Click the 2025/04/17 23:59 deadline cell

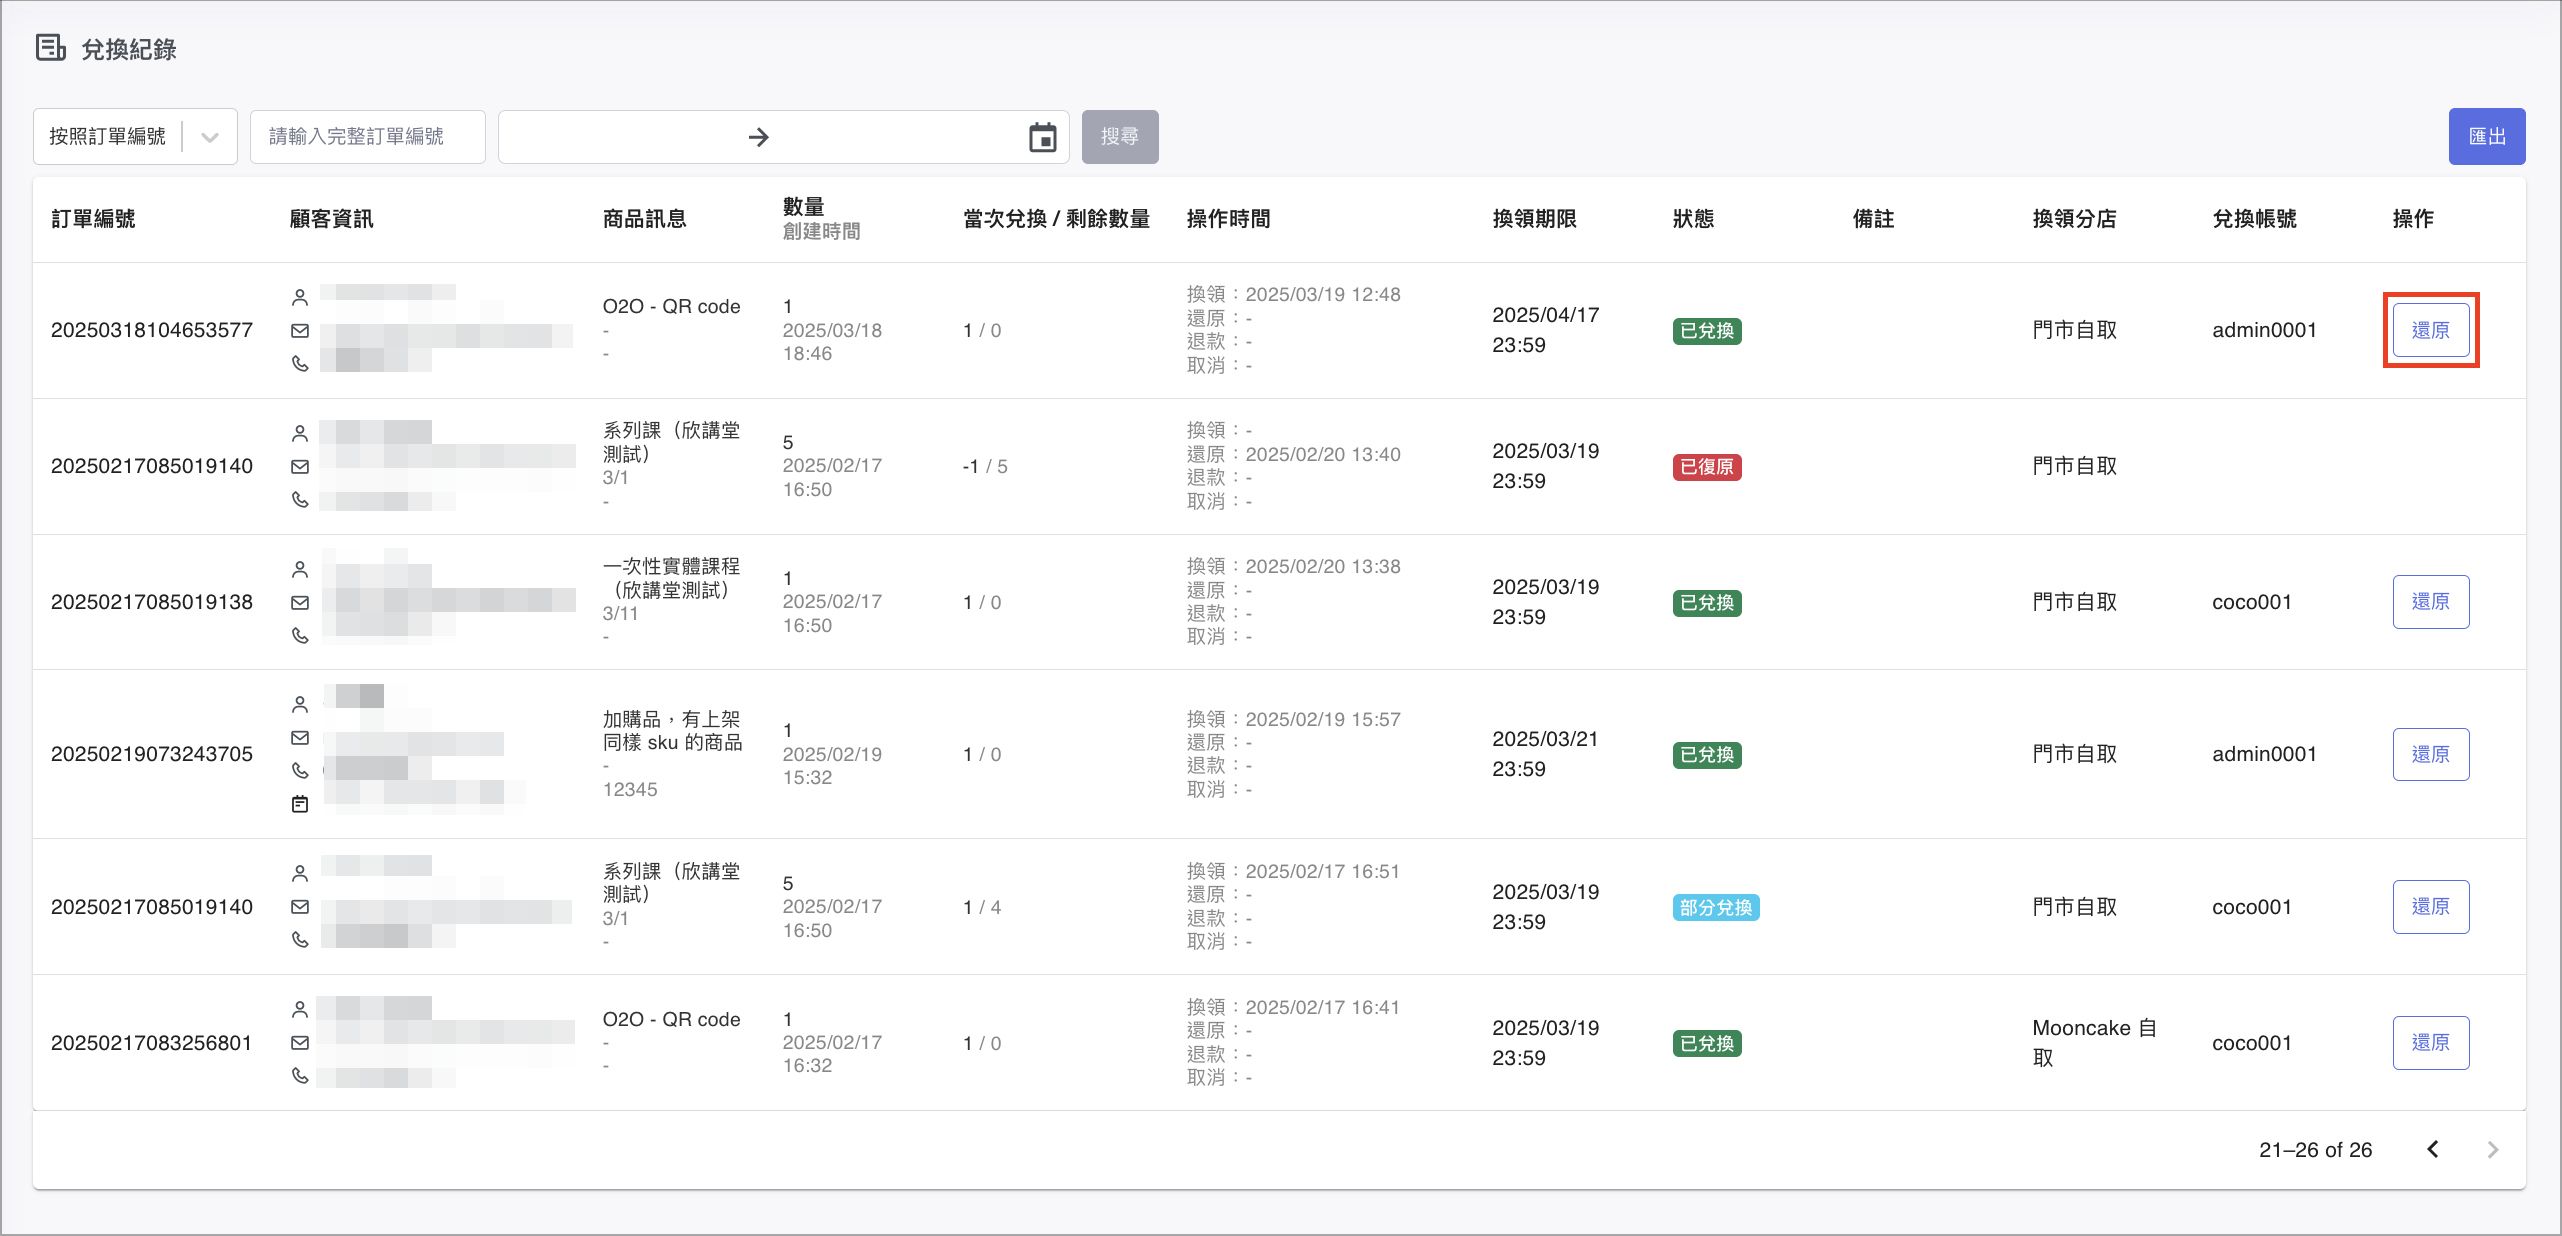pos(1545,330)
